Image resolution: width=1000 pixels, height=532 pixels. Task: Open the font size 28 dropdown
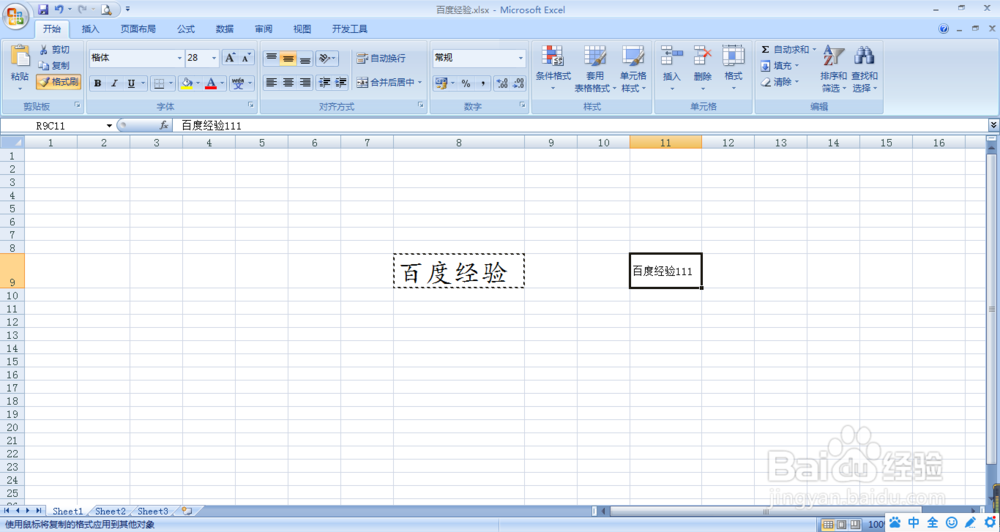(214, 58)
